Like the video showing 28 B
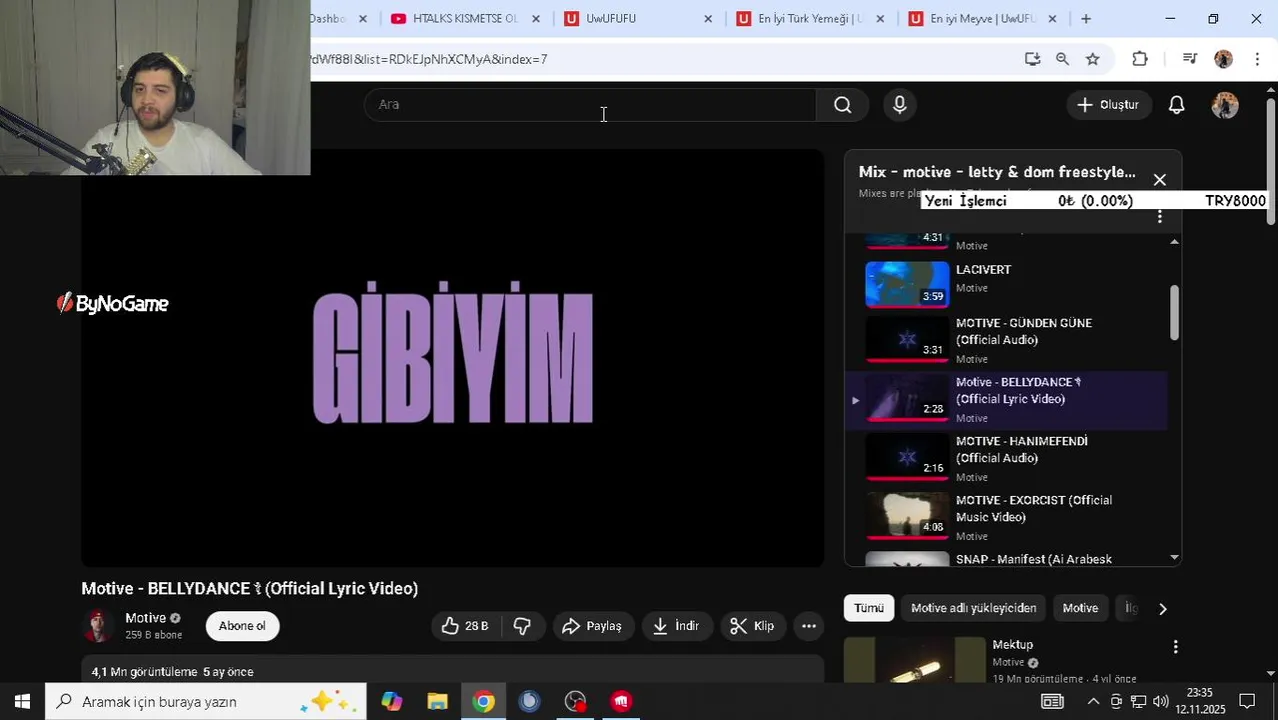This screenshot has height=720, width=1278. tap(466, 626)
